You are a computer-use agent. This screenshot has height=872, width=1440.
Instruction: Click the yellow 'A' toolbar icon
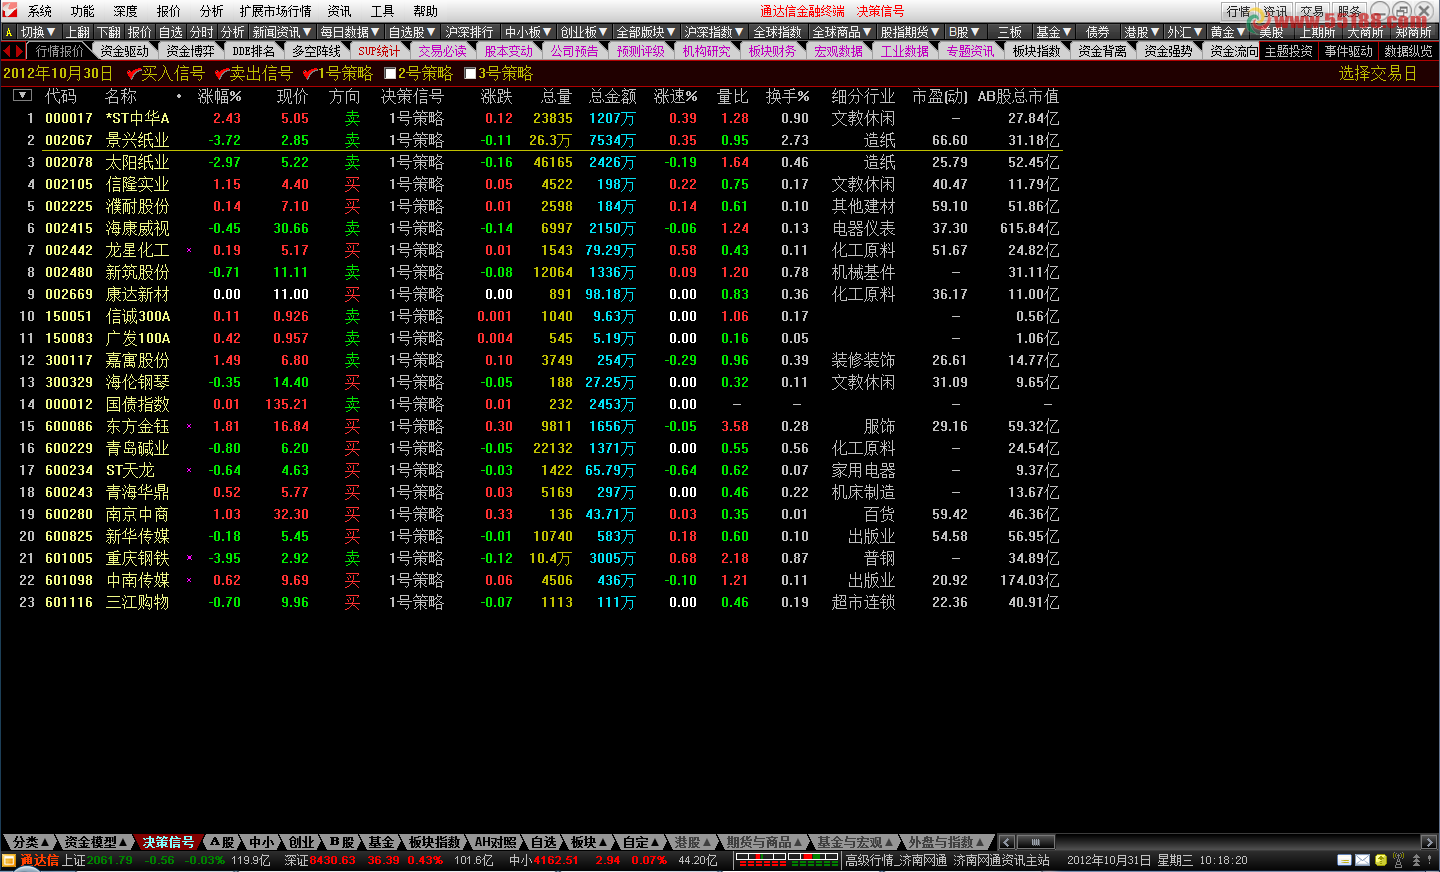(9, 32)
